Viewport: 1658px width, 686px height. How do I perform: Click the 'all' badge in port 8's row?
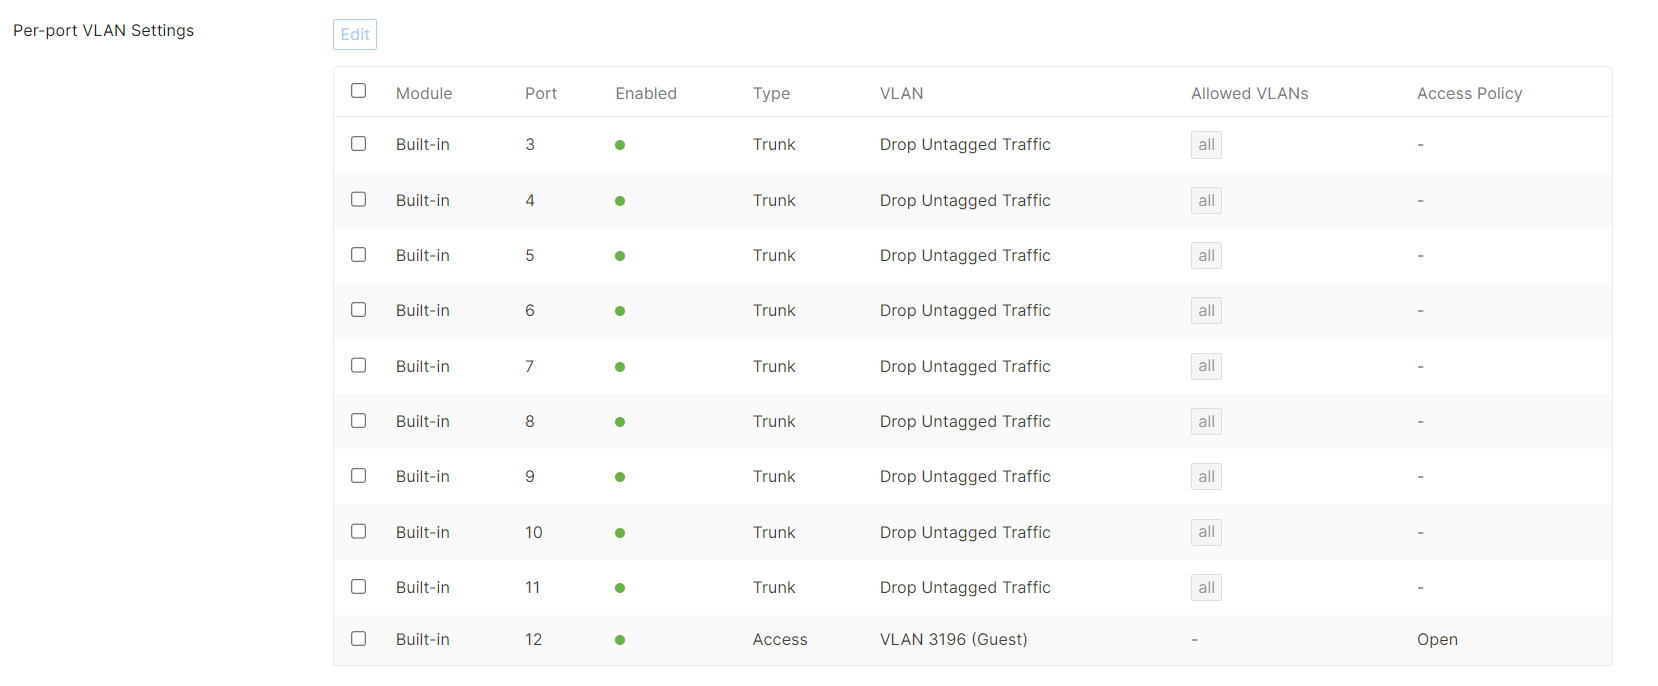[1205, 421]
